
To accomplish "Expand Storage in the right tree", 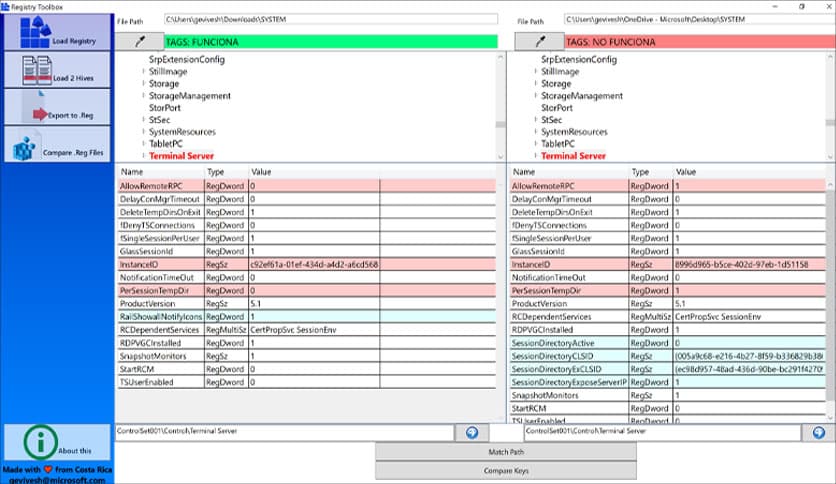I will click(535, 83).
